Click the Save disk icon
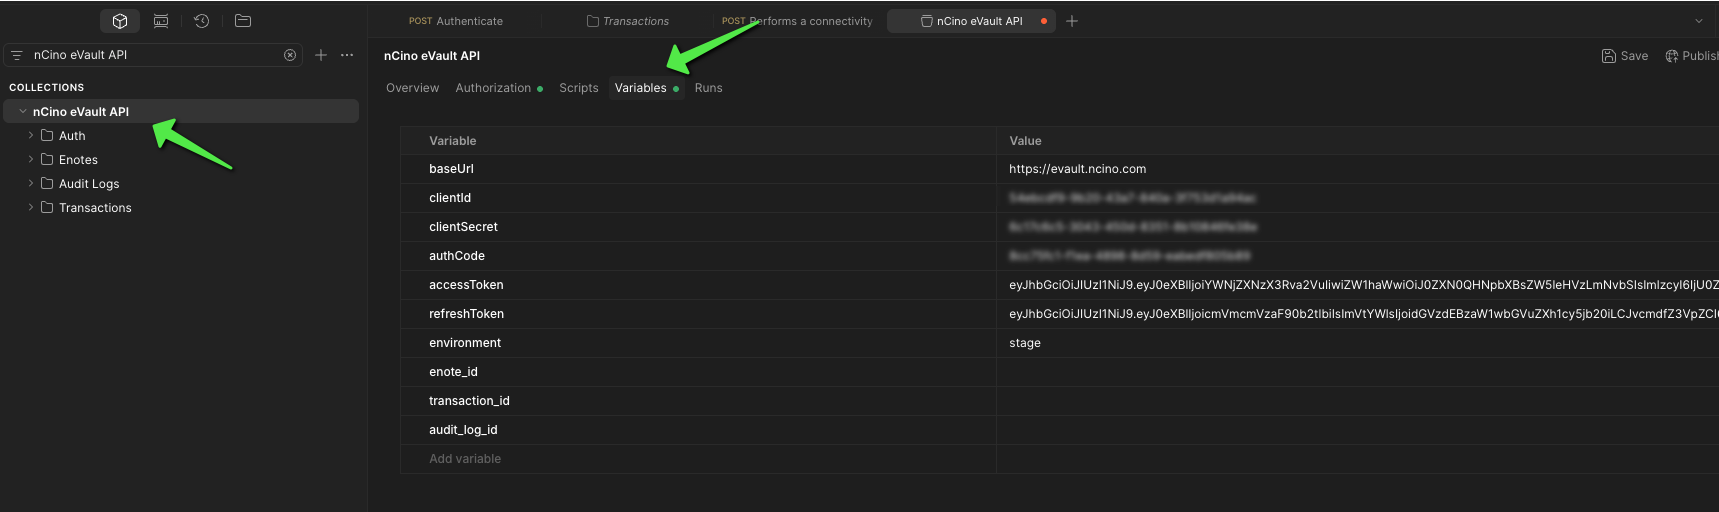This screenshot has height=512, width=1719. pos(1609,56)
